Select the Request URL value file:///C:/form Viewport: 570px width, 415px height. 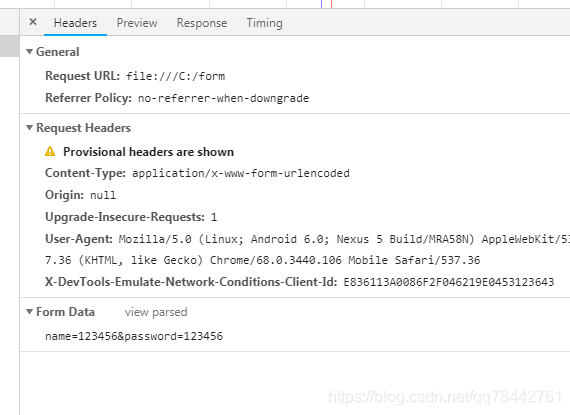click(x=176, y=76)
